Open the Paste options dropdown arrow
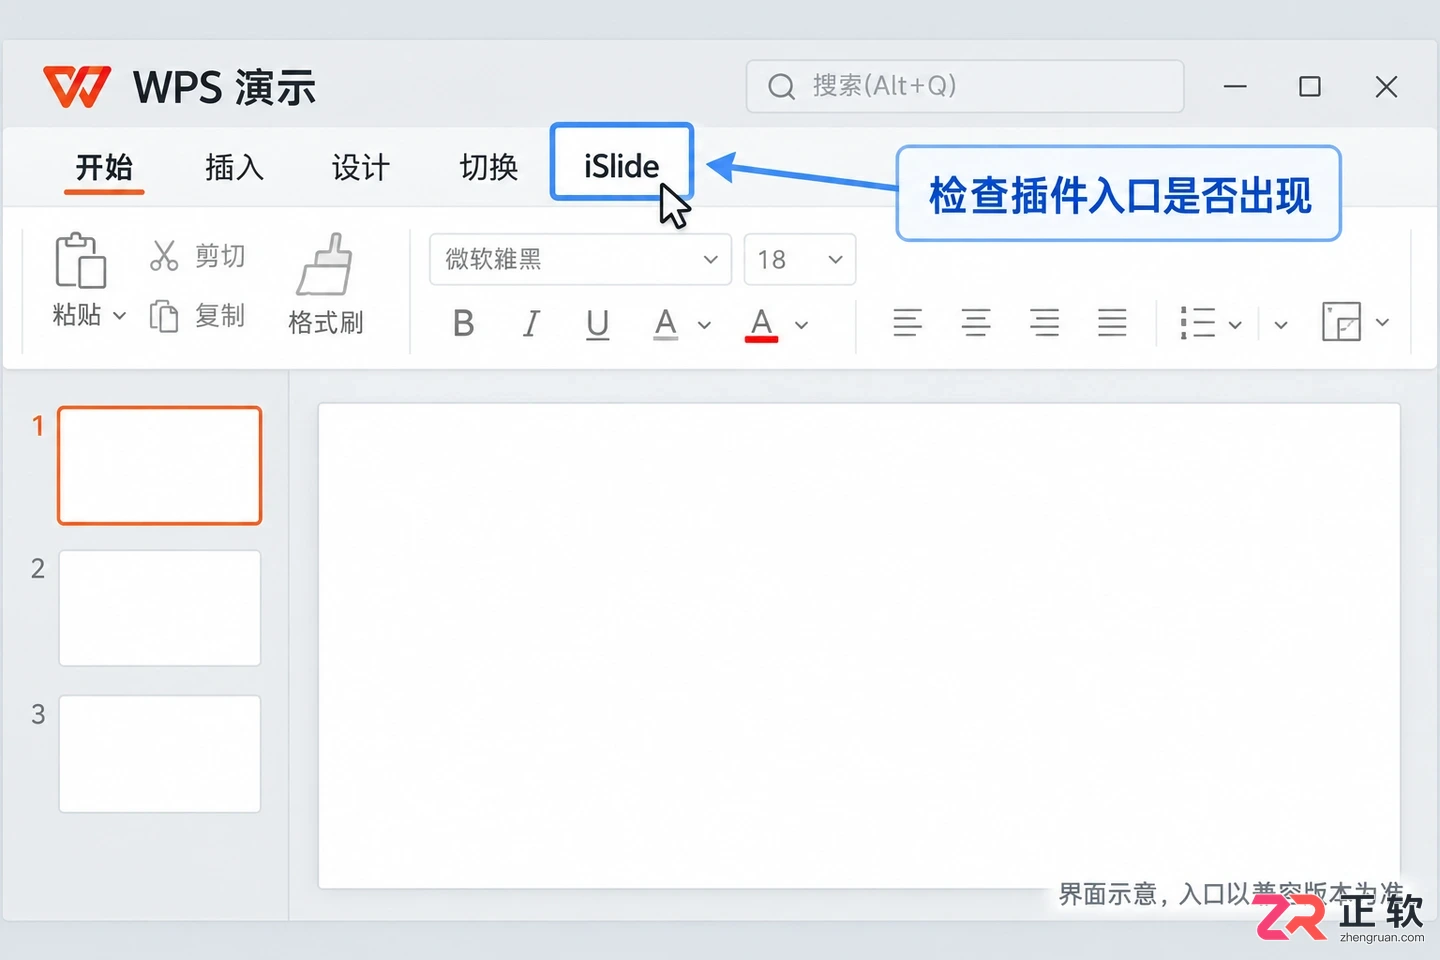 [120, 316]
